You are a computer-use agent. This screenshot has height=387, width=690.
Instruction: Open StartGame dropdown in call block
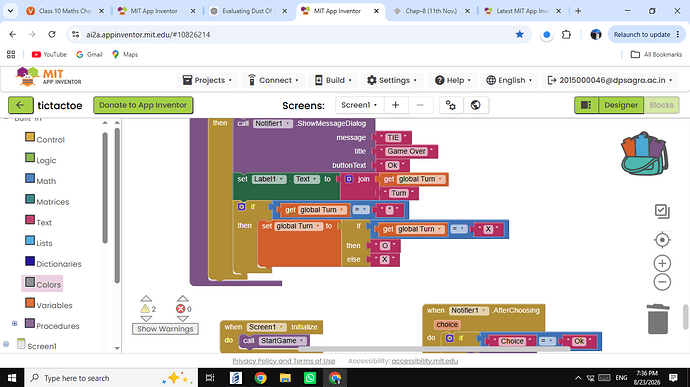(x=282, y=341)
